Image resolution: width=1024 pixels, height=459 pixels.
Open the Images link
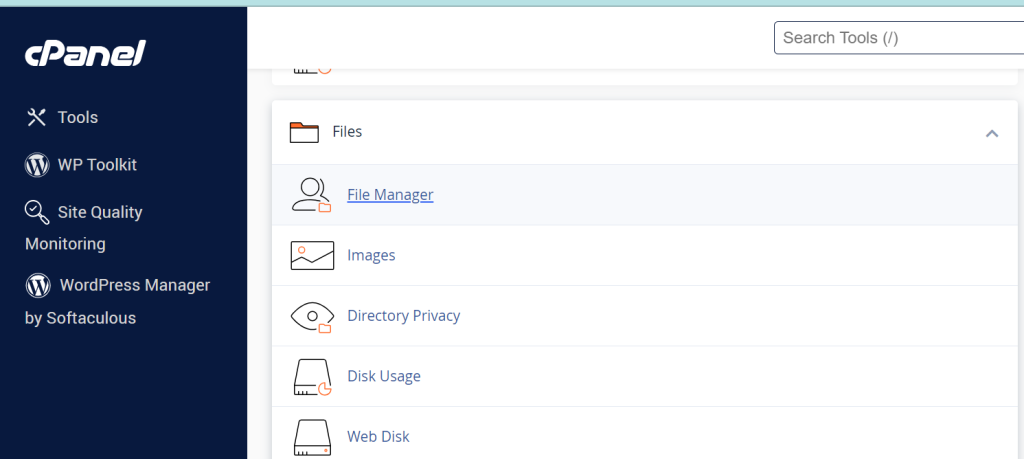[371, 255]
